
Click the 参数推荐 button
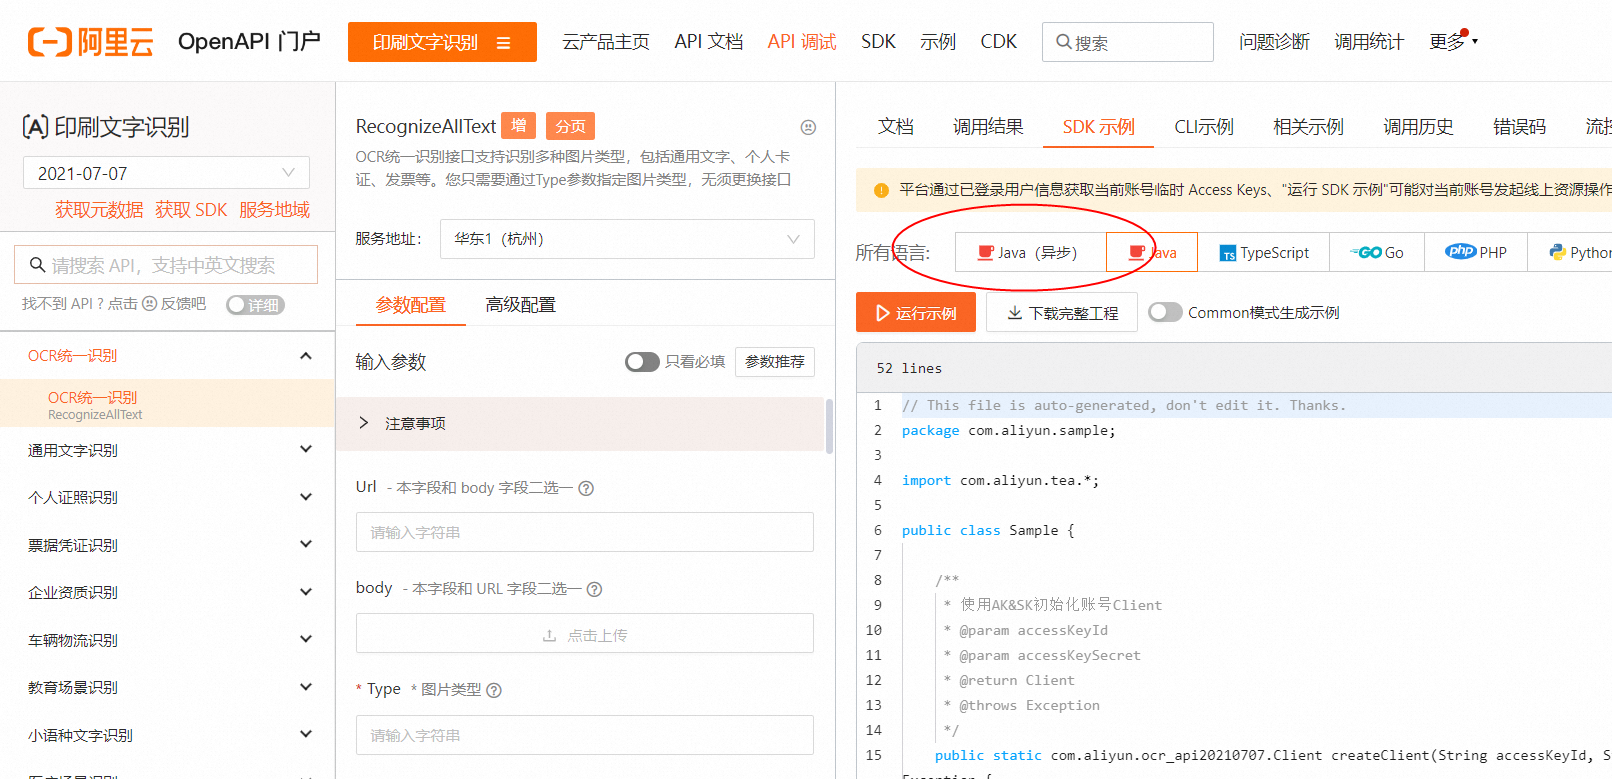click(x=775, y=362)
